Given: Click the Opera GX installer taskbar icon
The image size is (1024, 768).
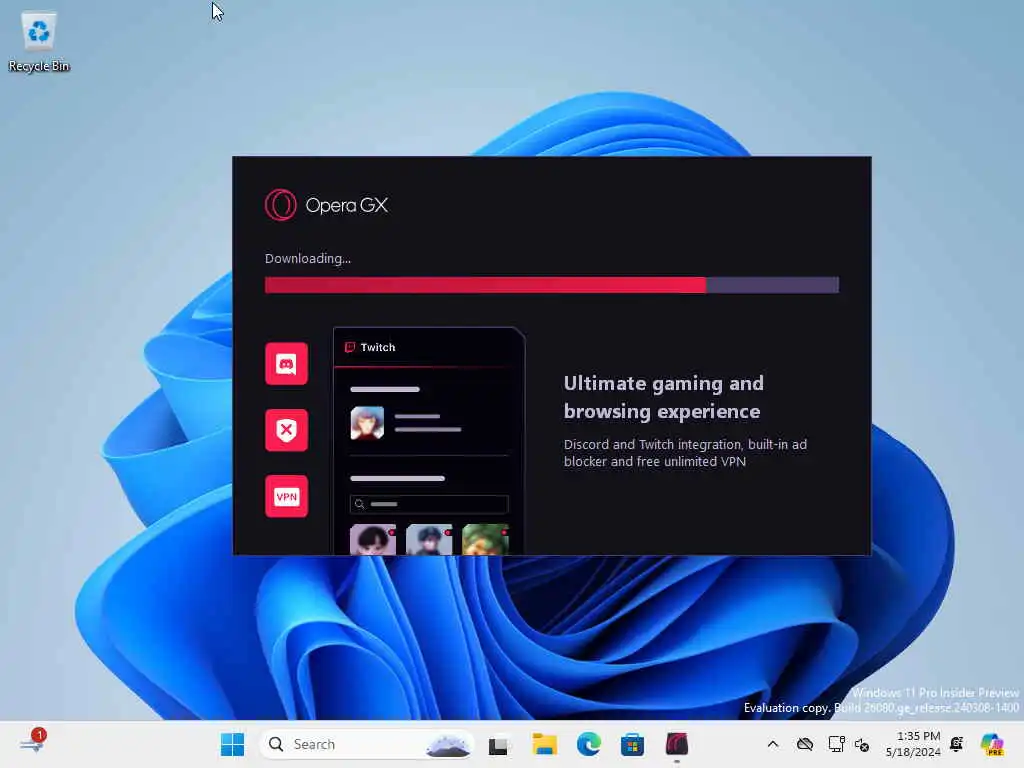Looking at the screenshot, I should (677, 744).
